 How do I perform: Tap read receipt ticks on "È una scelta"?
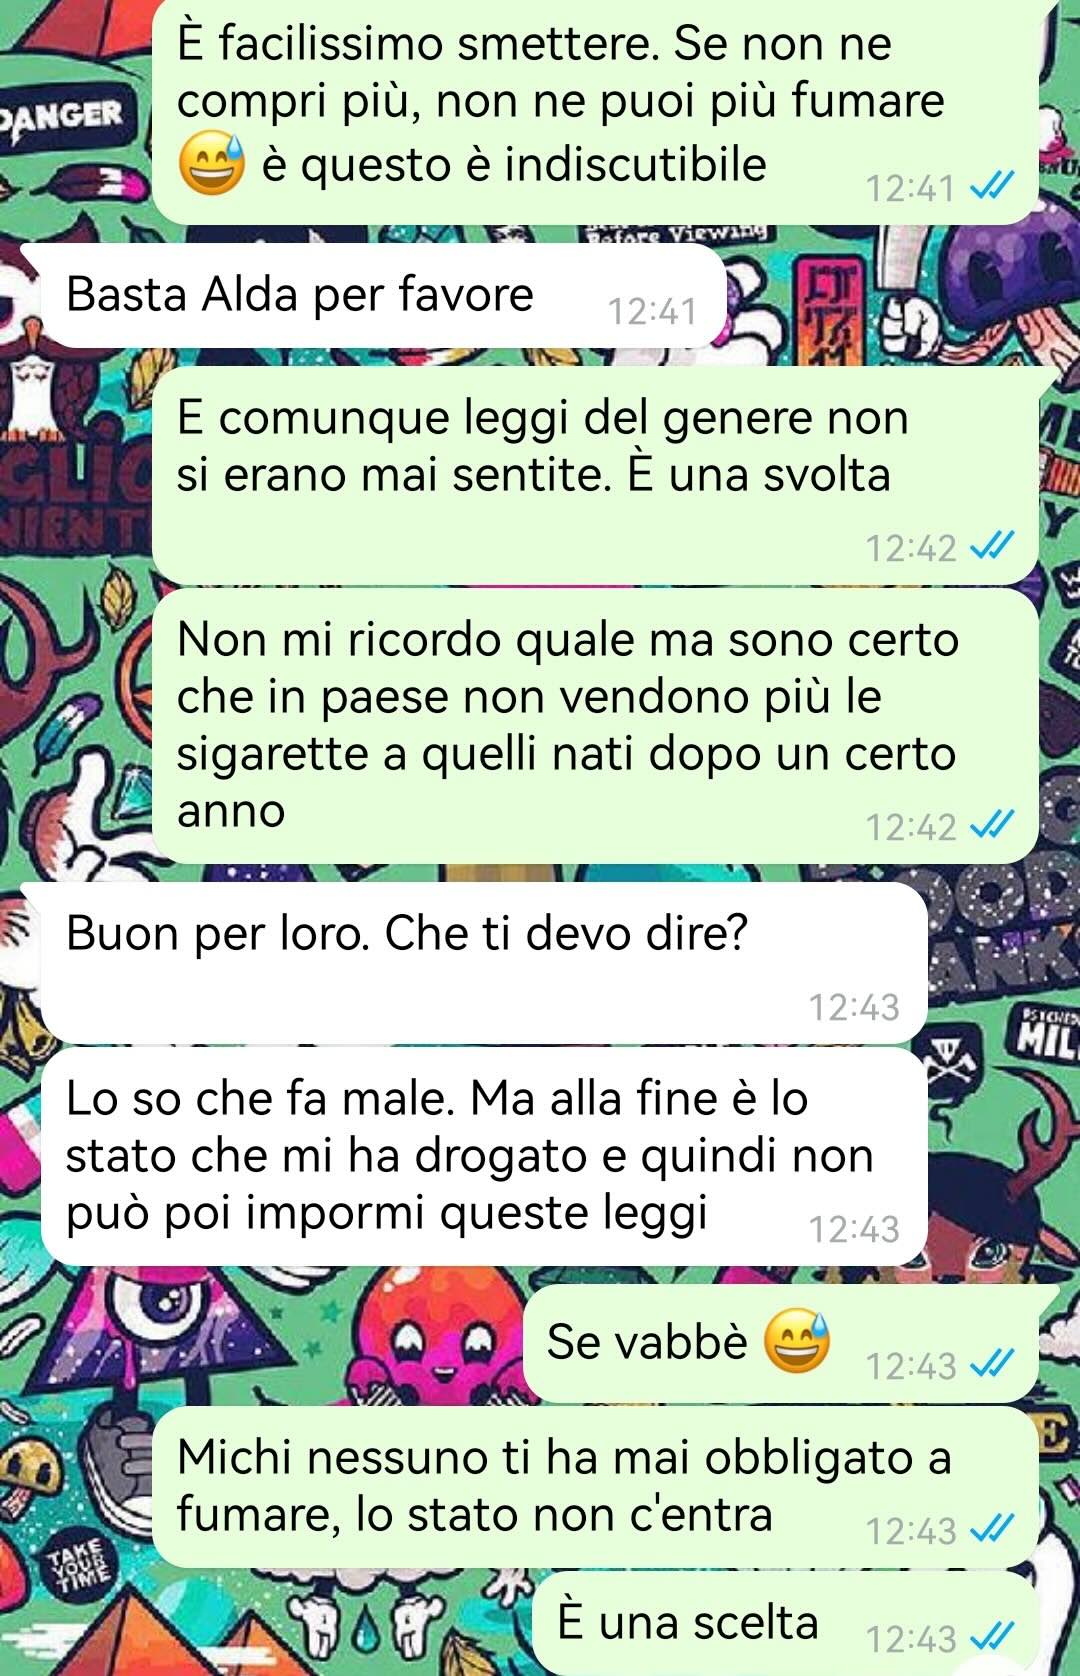994,1637
